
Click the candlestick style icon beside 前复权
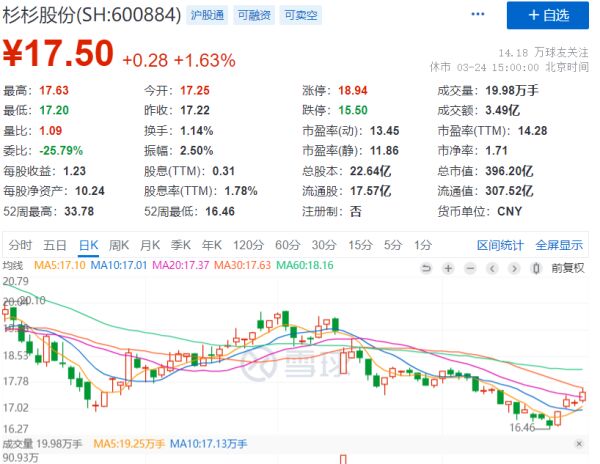tap(540, 267)
